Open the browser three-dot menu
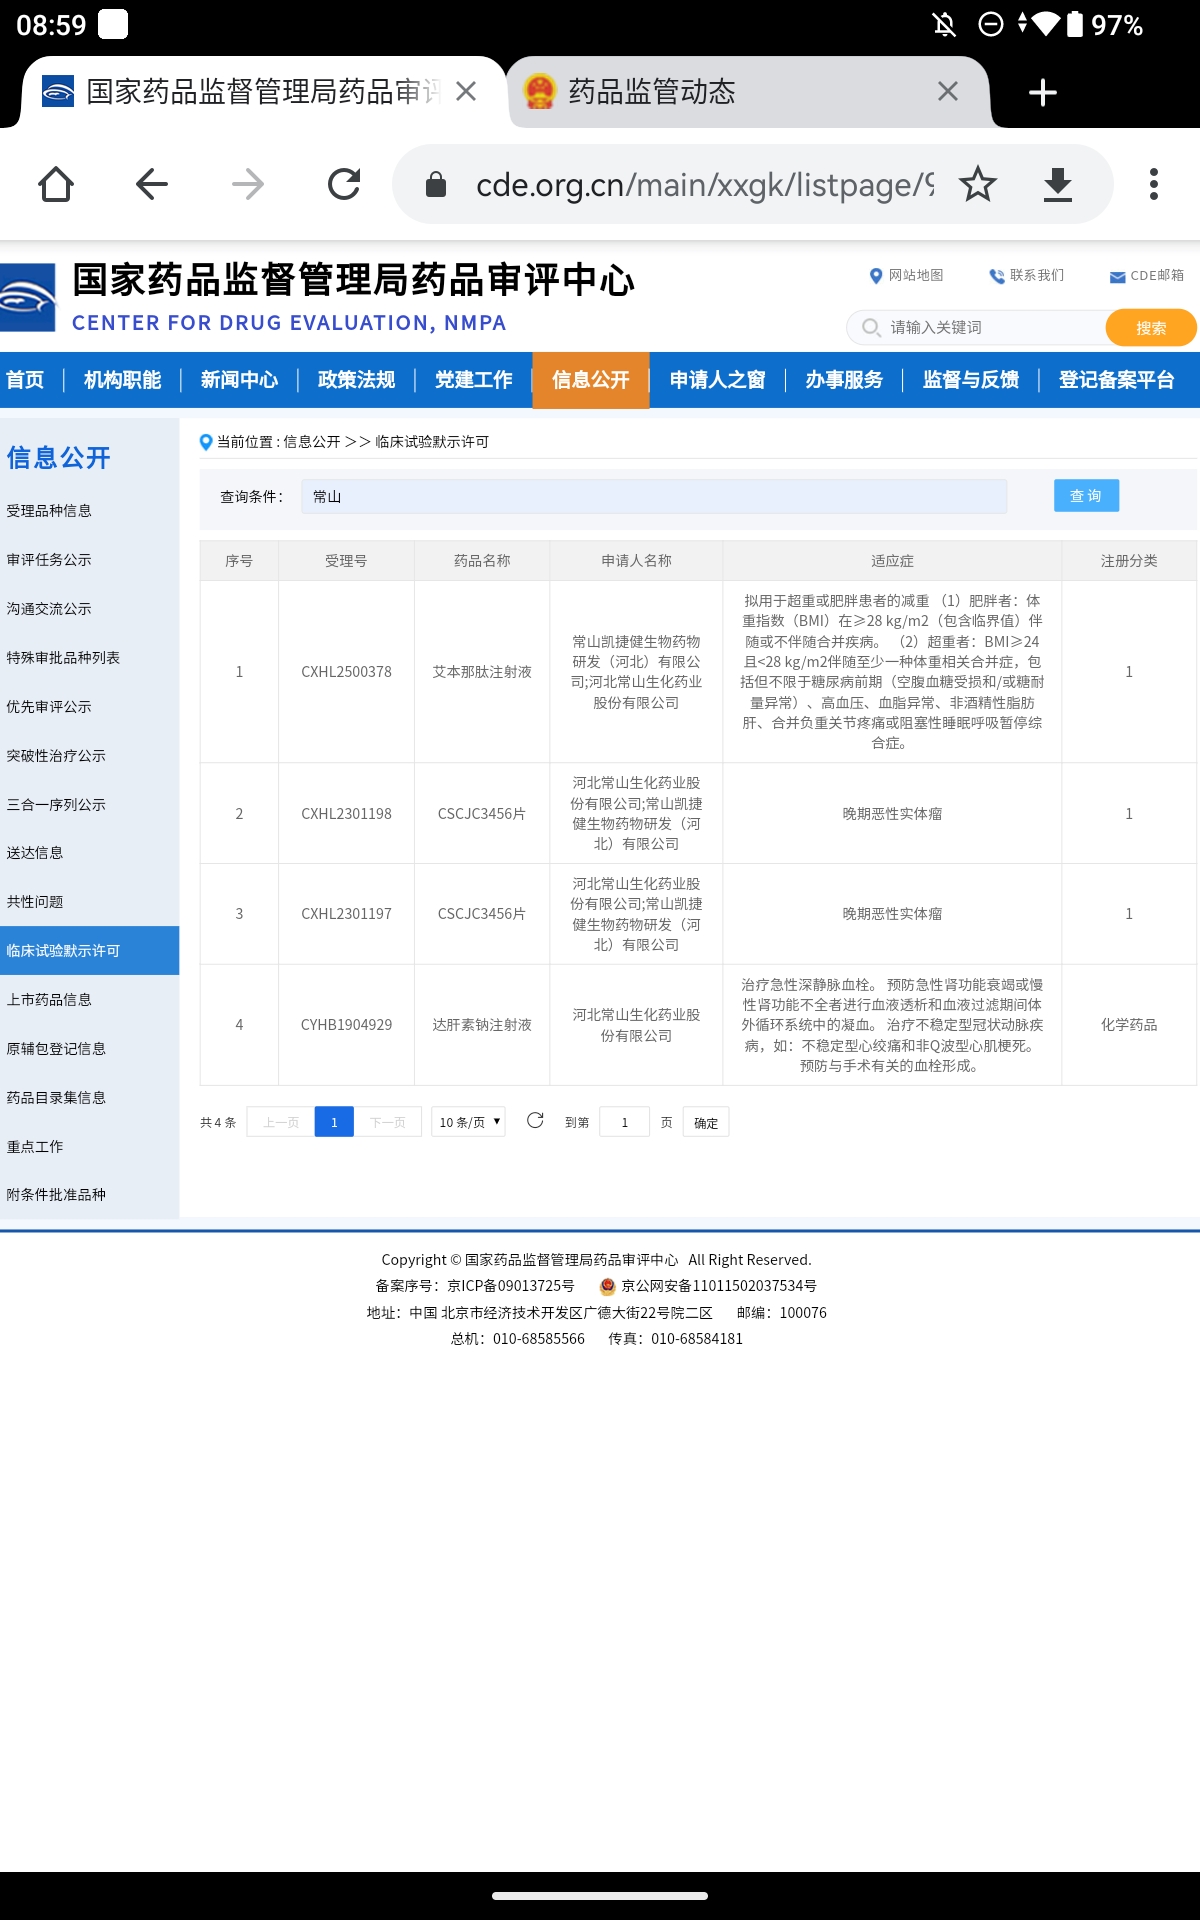 click(x=1154, y=184)
